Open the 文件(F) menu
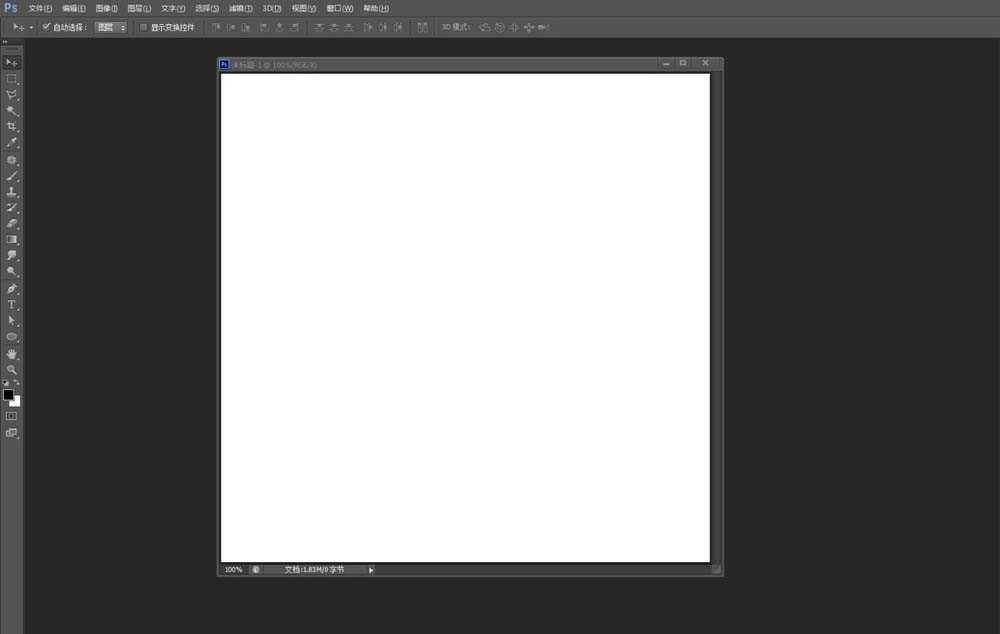 40,8
